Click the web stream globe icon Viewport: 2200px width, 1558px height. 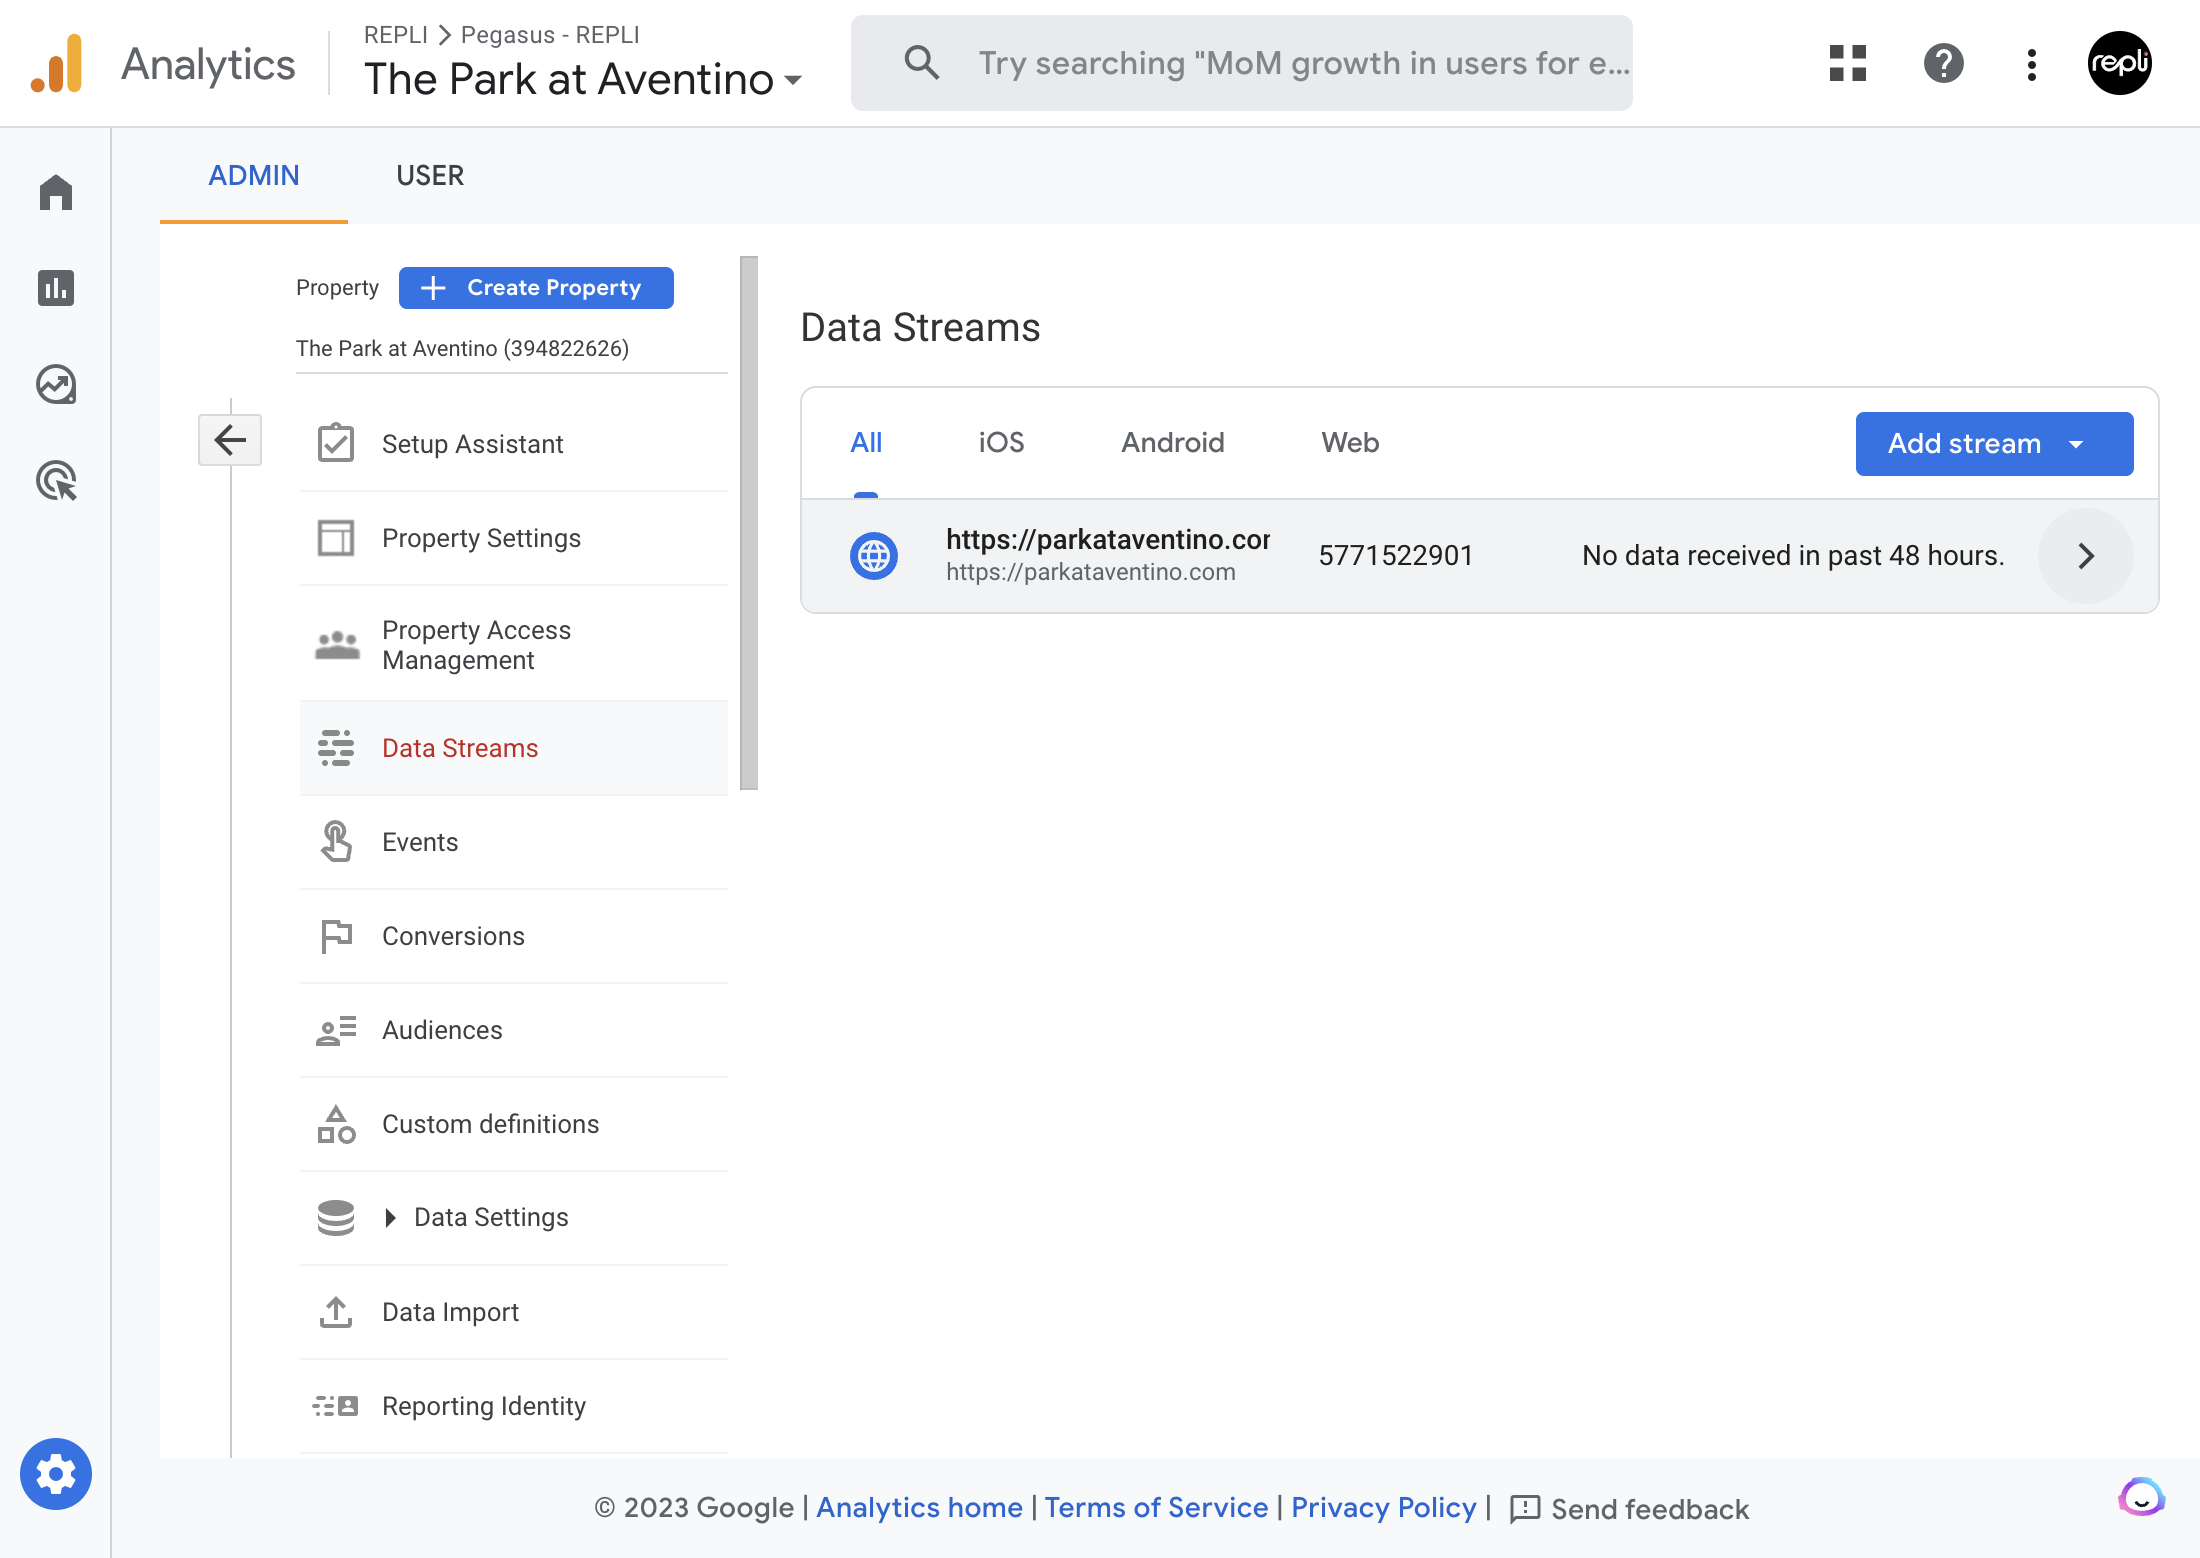(874, 555)
